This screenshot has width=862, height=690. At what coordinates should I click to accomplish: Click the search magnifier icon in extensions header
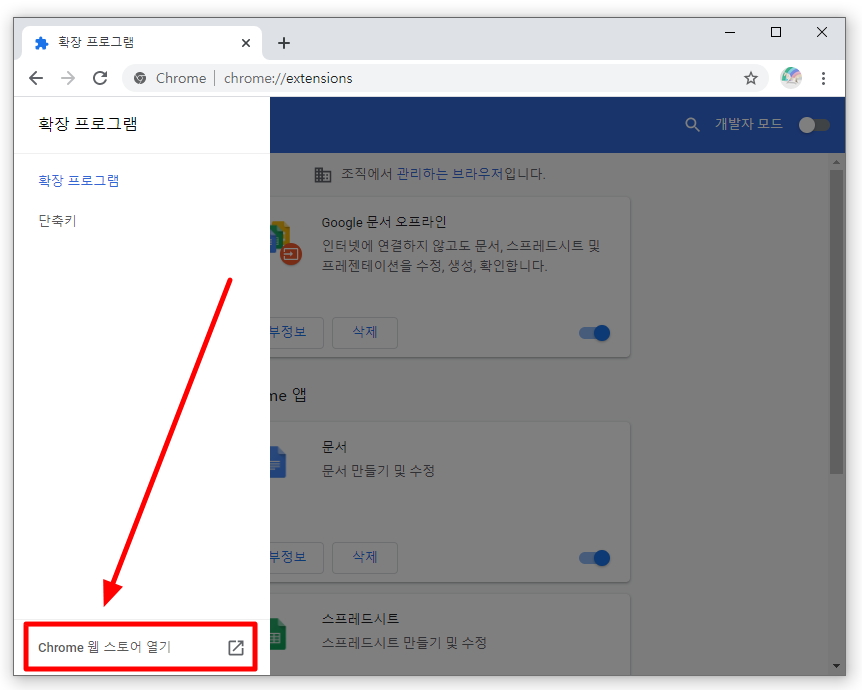coord(692,124)
